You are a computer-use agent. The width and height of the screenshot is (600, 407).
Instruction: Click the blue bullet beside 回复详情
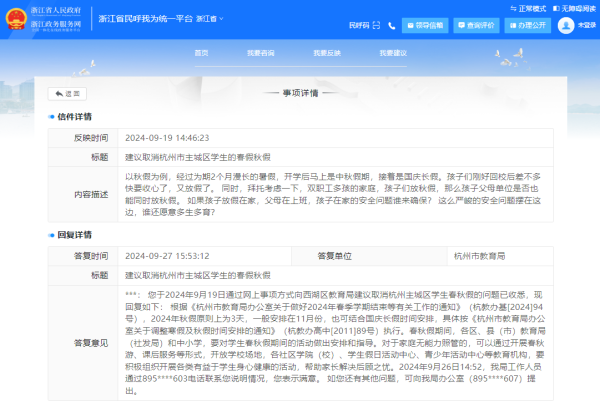pyautogui.click(x=51, y=235)
